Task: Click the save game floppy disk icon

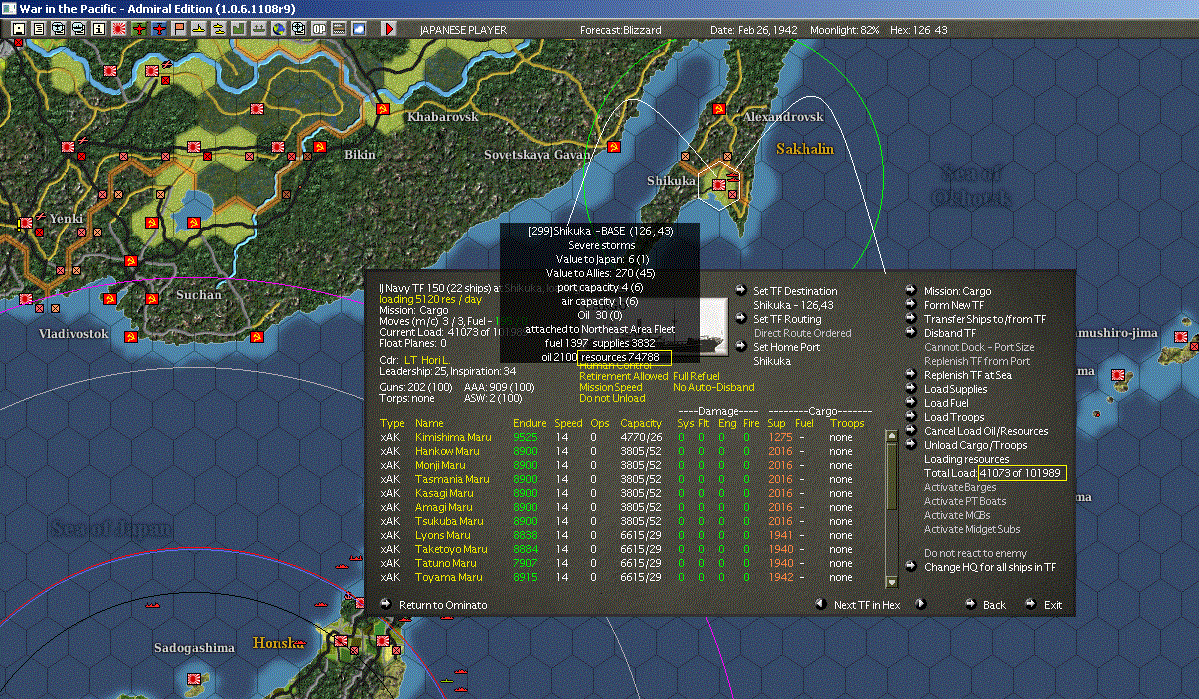Action: [x=19, y=29]
